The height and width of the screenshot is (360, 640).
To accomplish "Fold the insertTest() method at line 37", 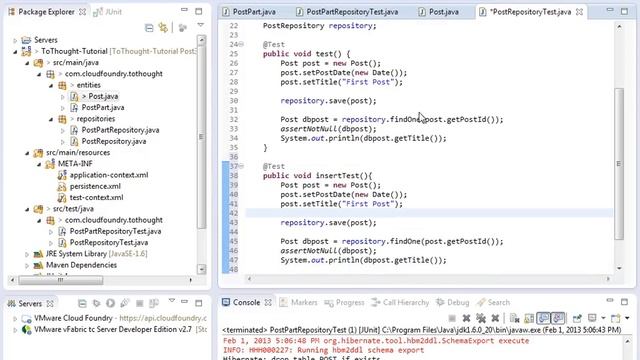I will coord(241,166).
